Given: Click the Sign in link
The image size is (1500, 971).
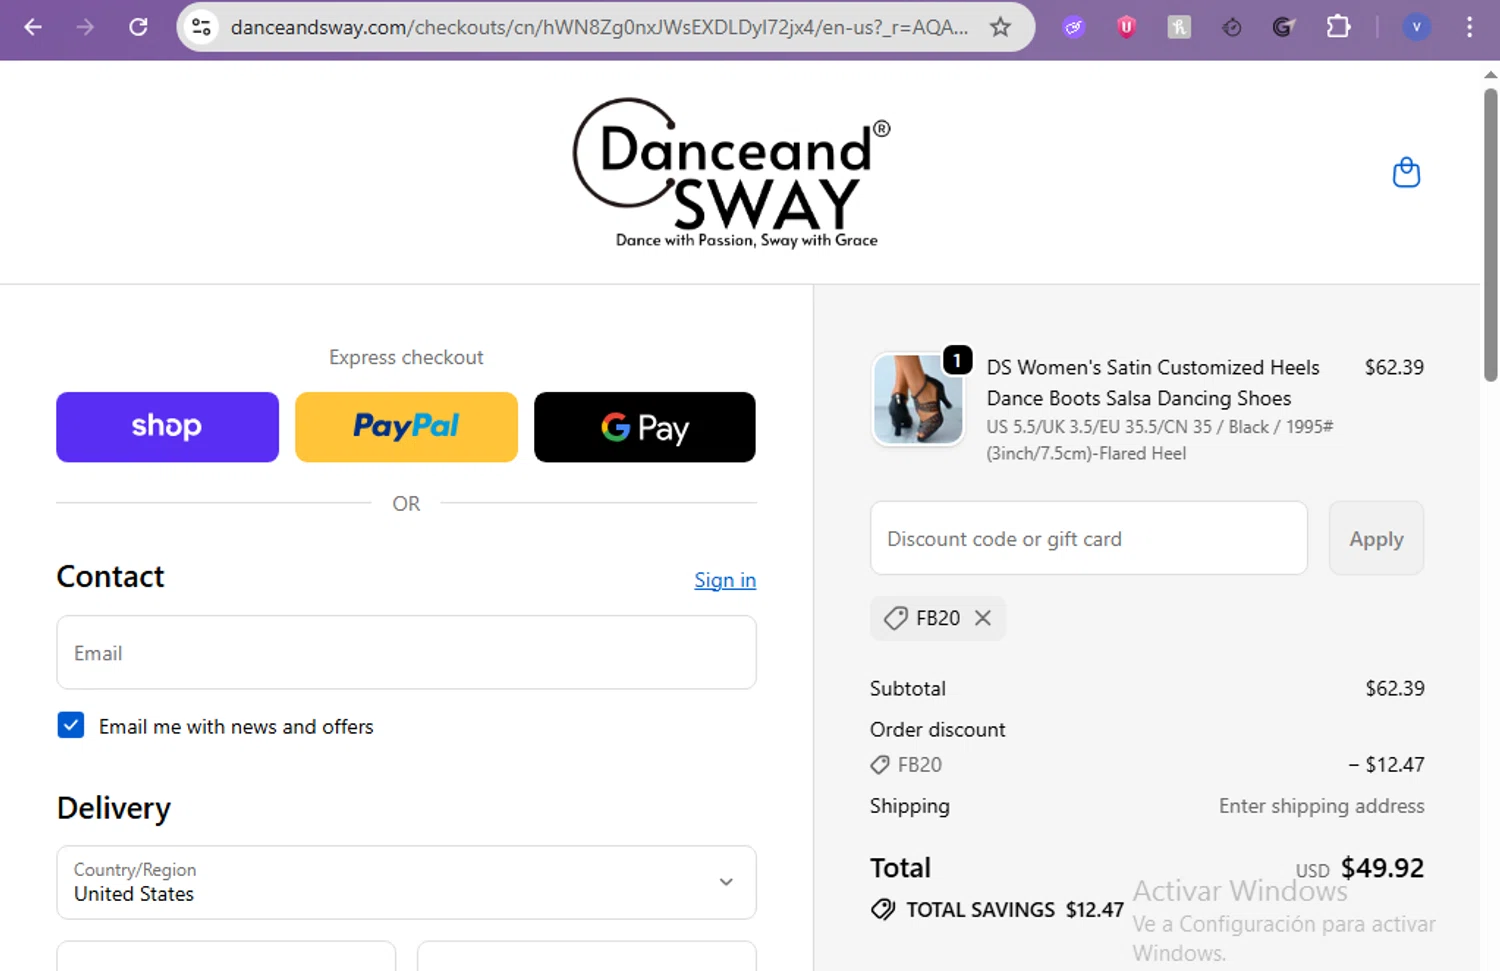Looking at the screenshot, I should point(725,580).
